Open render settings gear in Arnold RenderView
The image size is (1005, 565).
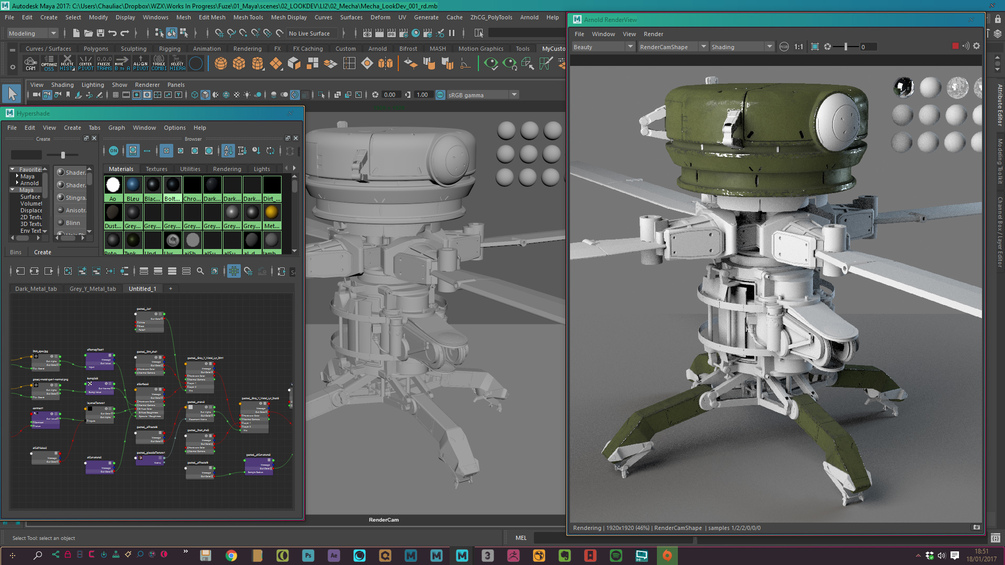(976, 46)
